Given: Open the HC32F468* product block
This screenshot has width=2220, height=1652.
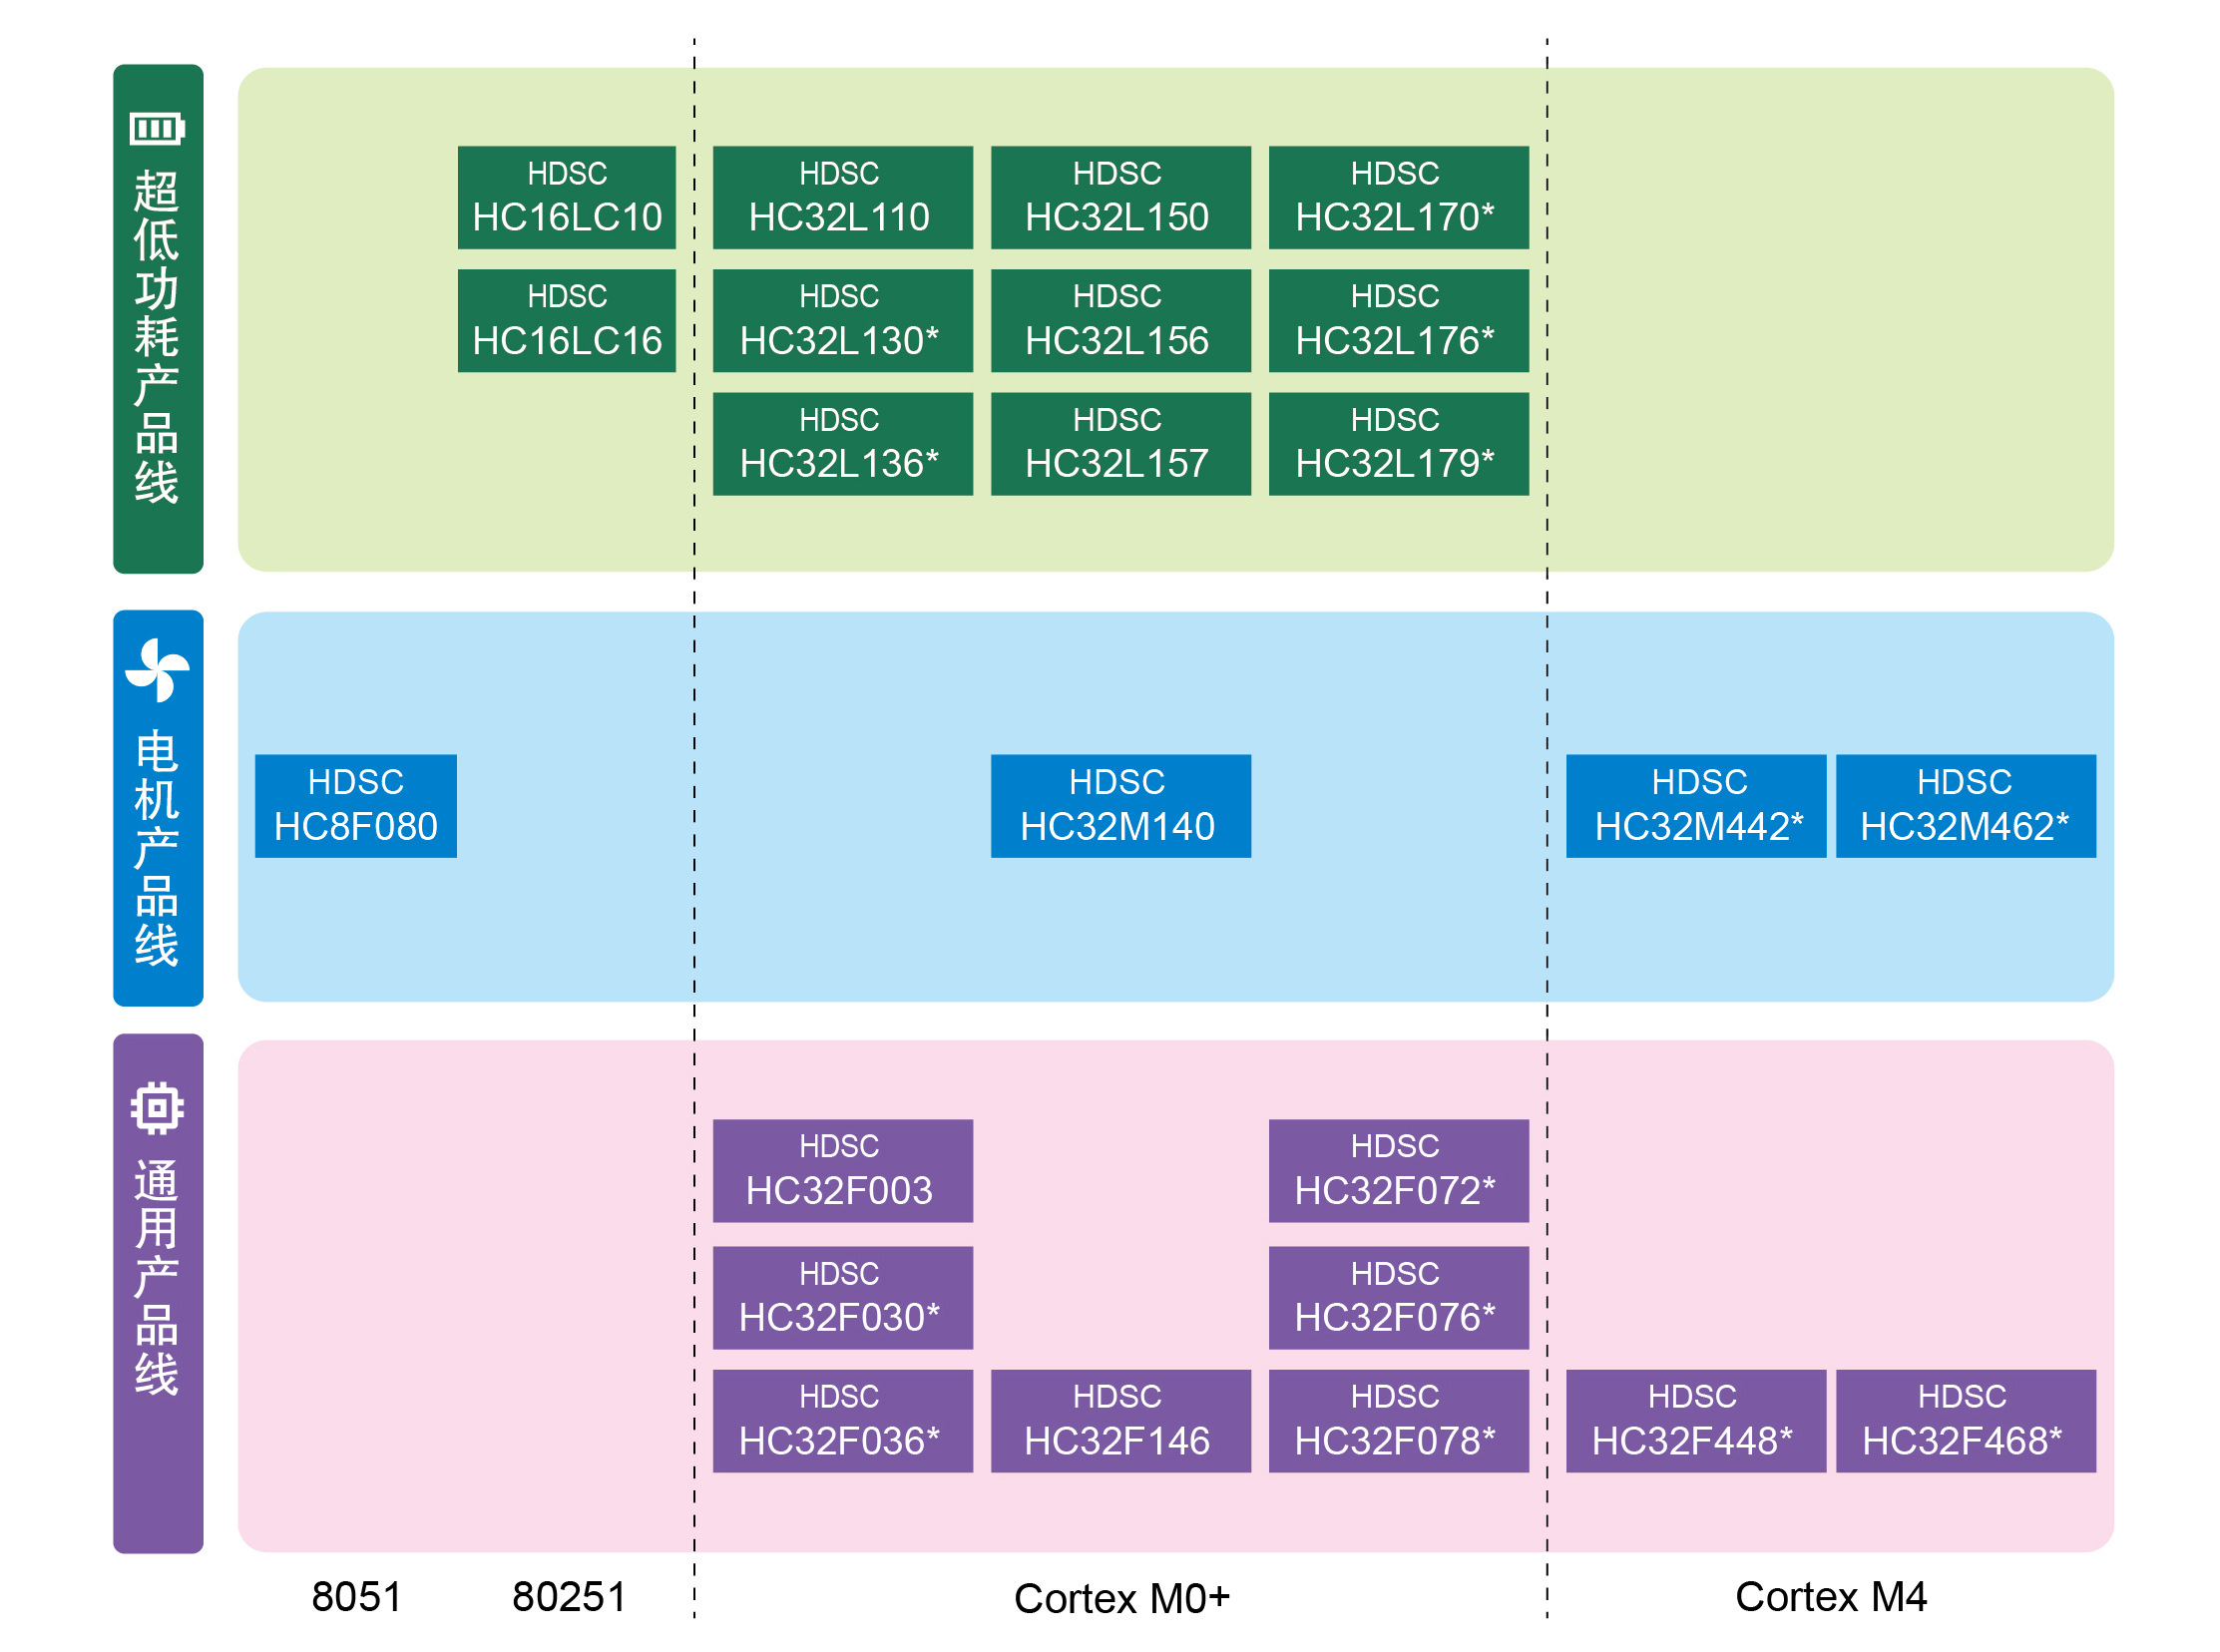Looking at the screenshot, I should click(x=1965, y=1420).
